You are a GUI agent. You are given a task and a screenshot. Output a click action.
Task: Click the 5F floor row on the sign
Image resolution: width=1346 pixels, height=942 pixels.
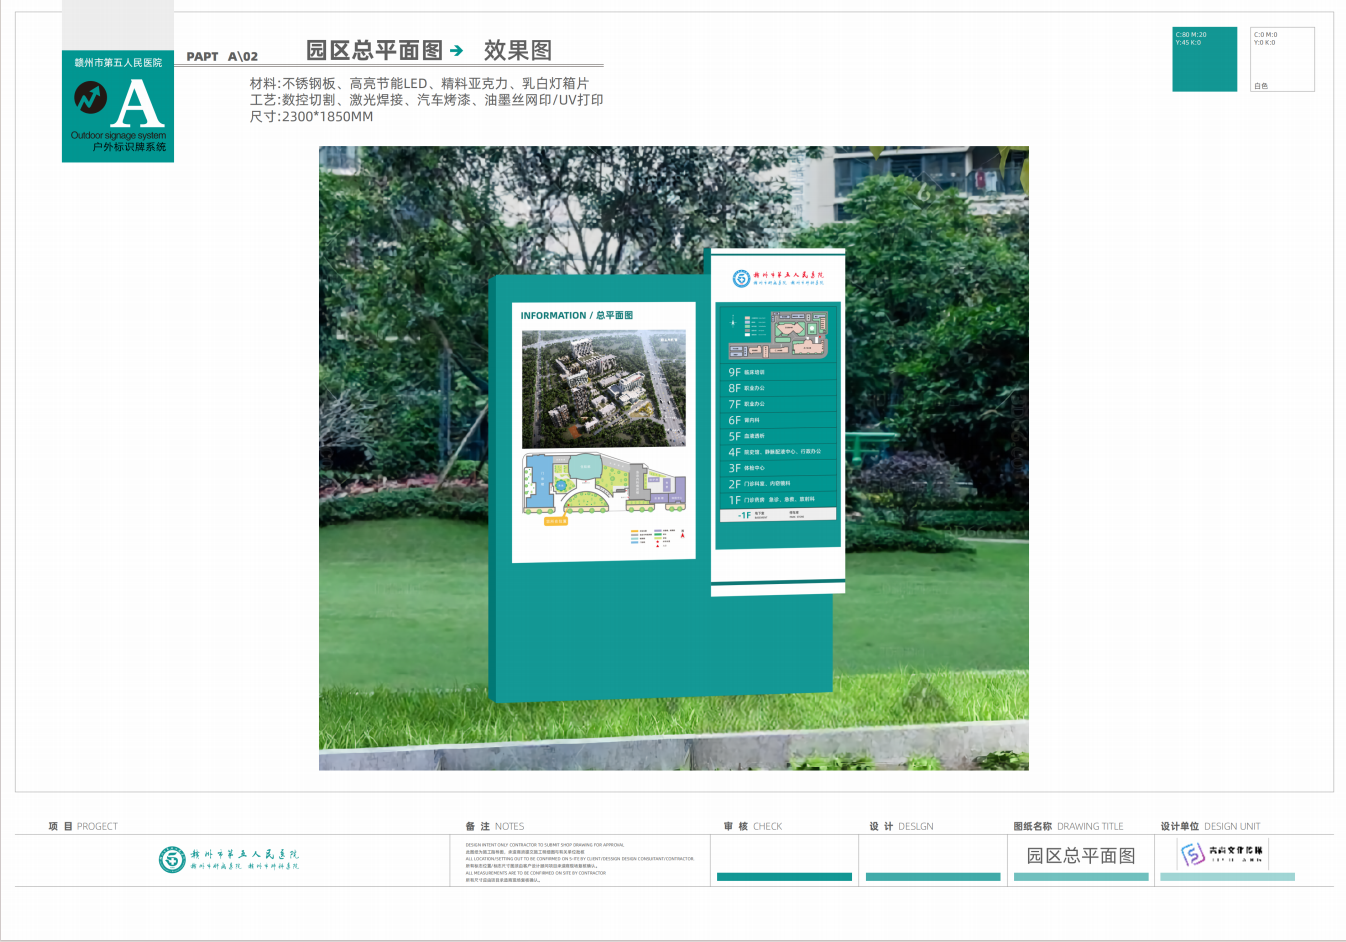pos(780,436)
